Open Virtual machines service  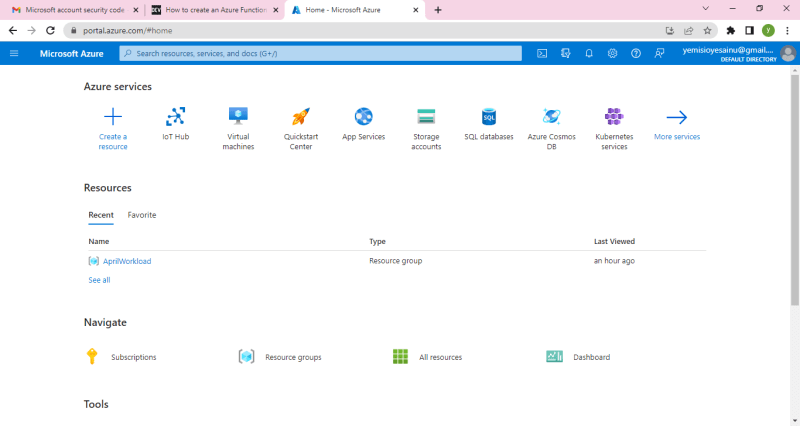(238, 116)
